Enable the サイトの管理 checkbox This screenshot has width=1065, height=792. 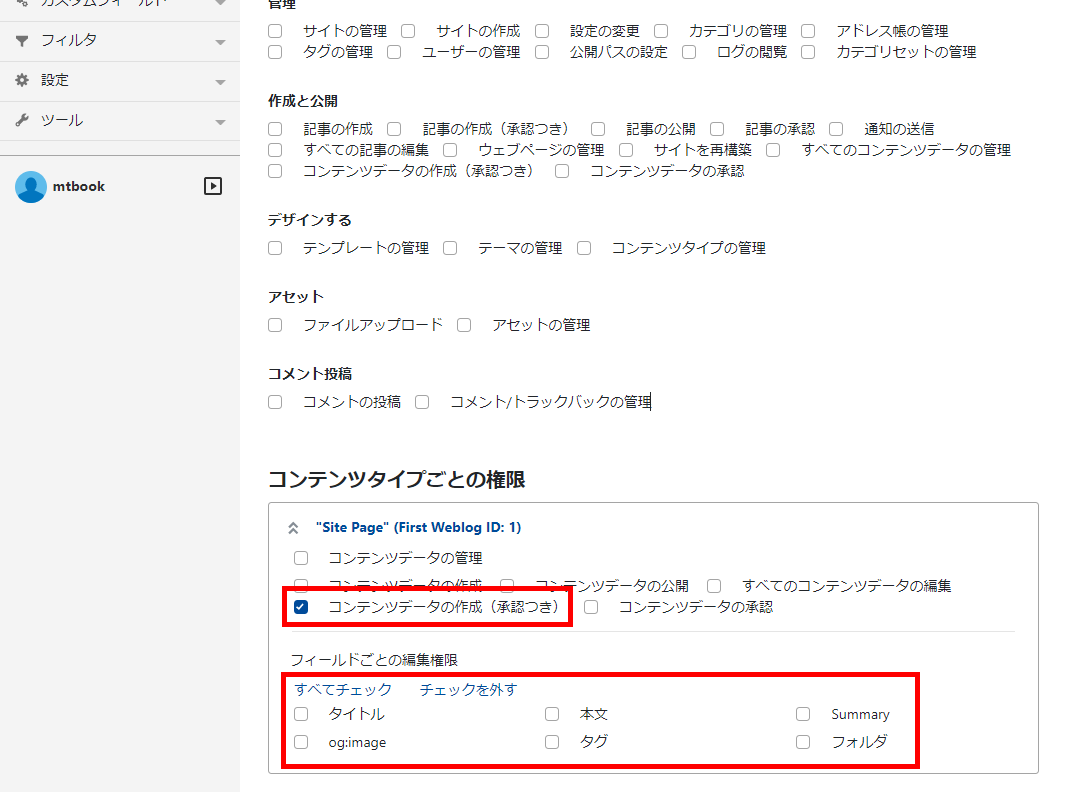[x=275, y=31]
